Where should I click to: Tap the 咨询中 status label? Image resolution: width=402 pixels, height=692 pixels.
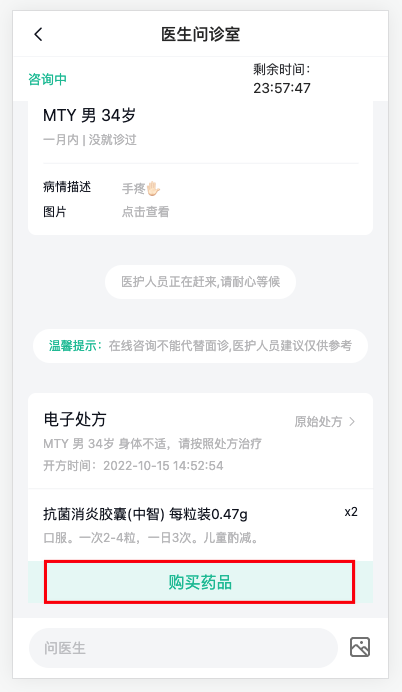click(47, 79)
